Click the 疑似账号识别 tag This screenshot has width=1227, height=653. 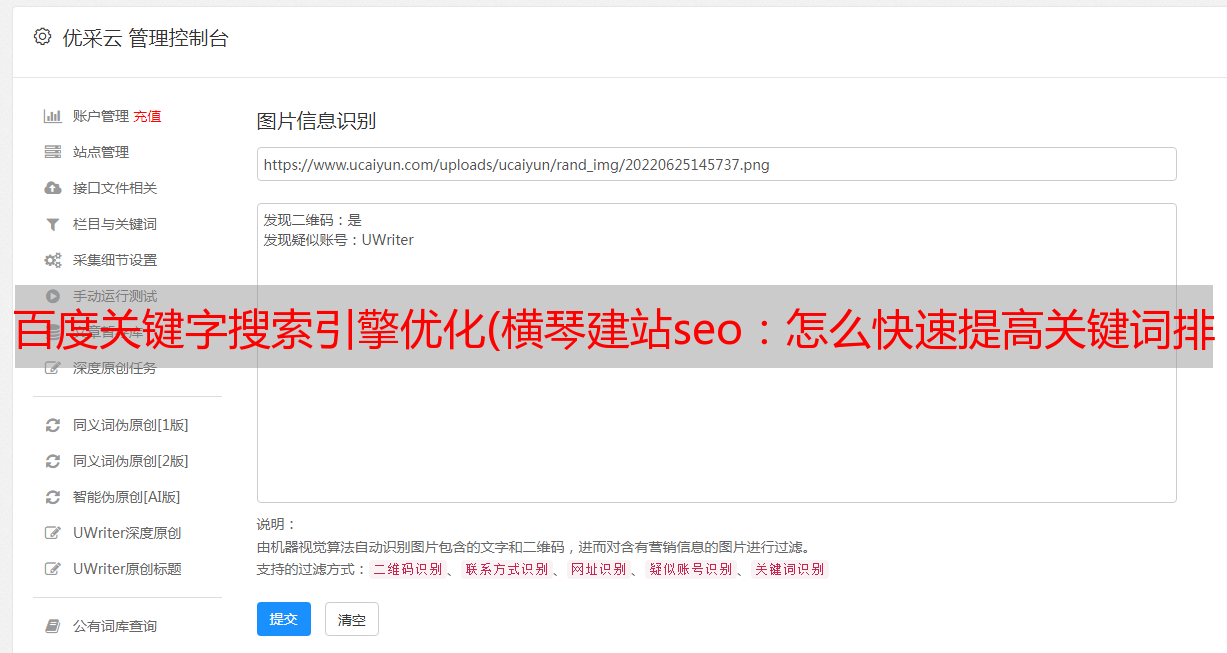[690, 569]
